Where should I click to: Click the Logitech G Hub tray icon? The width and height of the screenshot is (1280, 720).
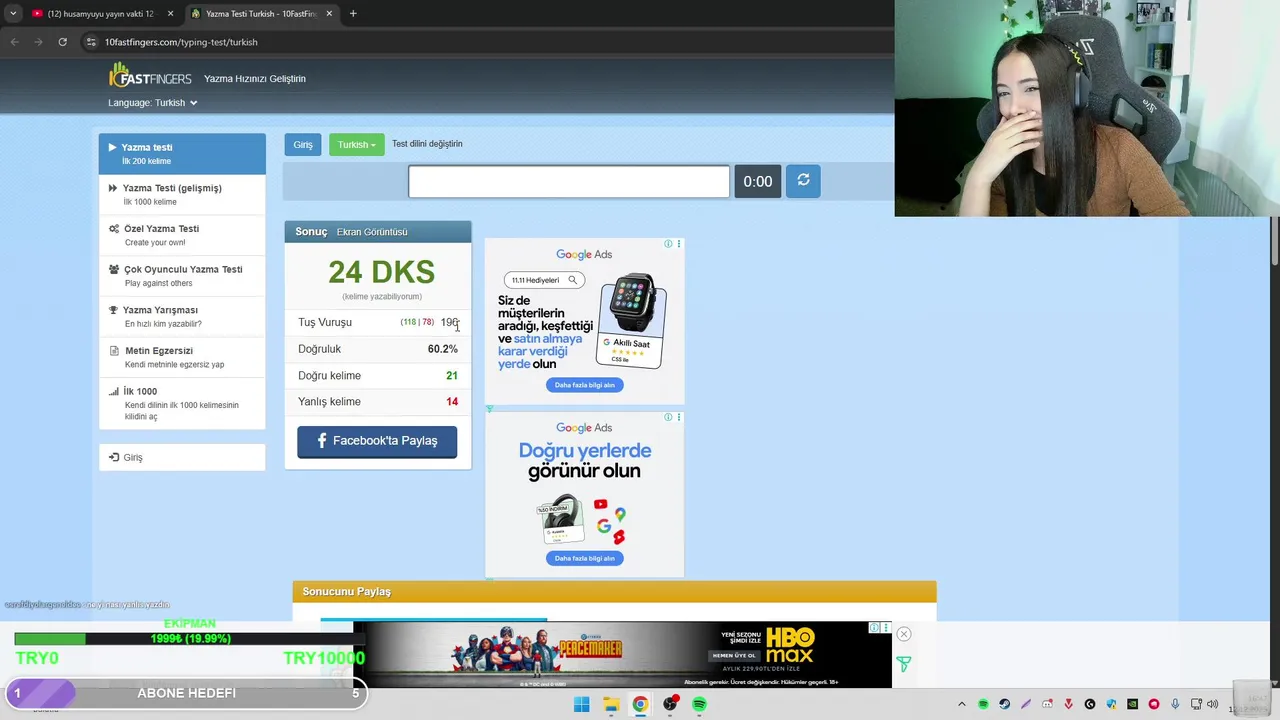[1090, 704]
